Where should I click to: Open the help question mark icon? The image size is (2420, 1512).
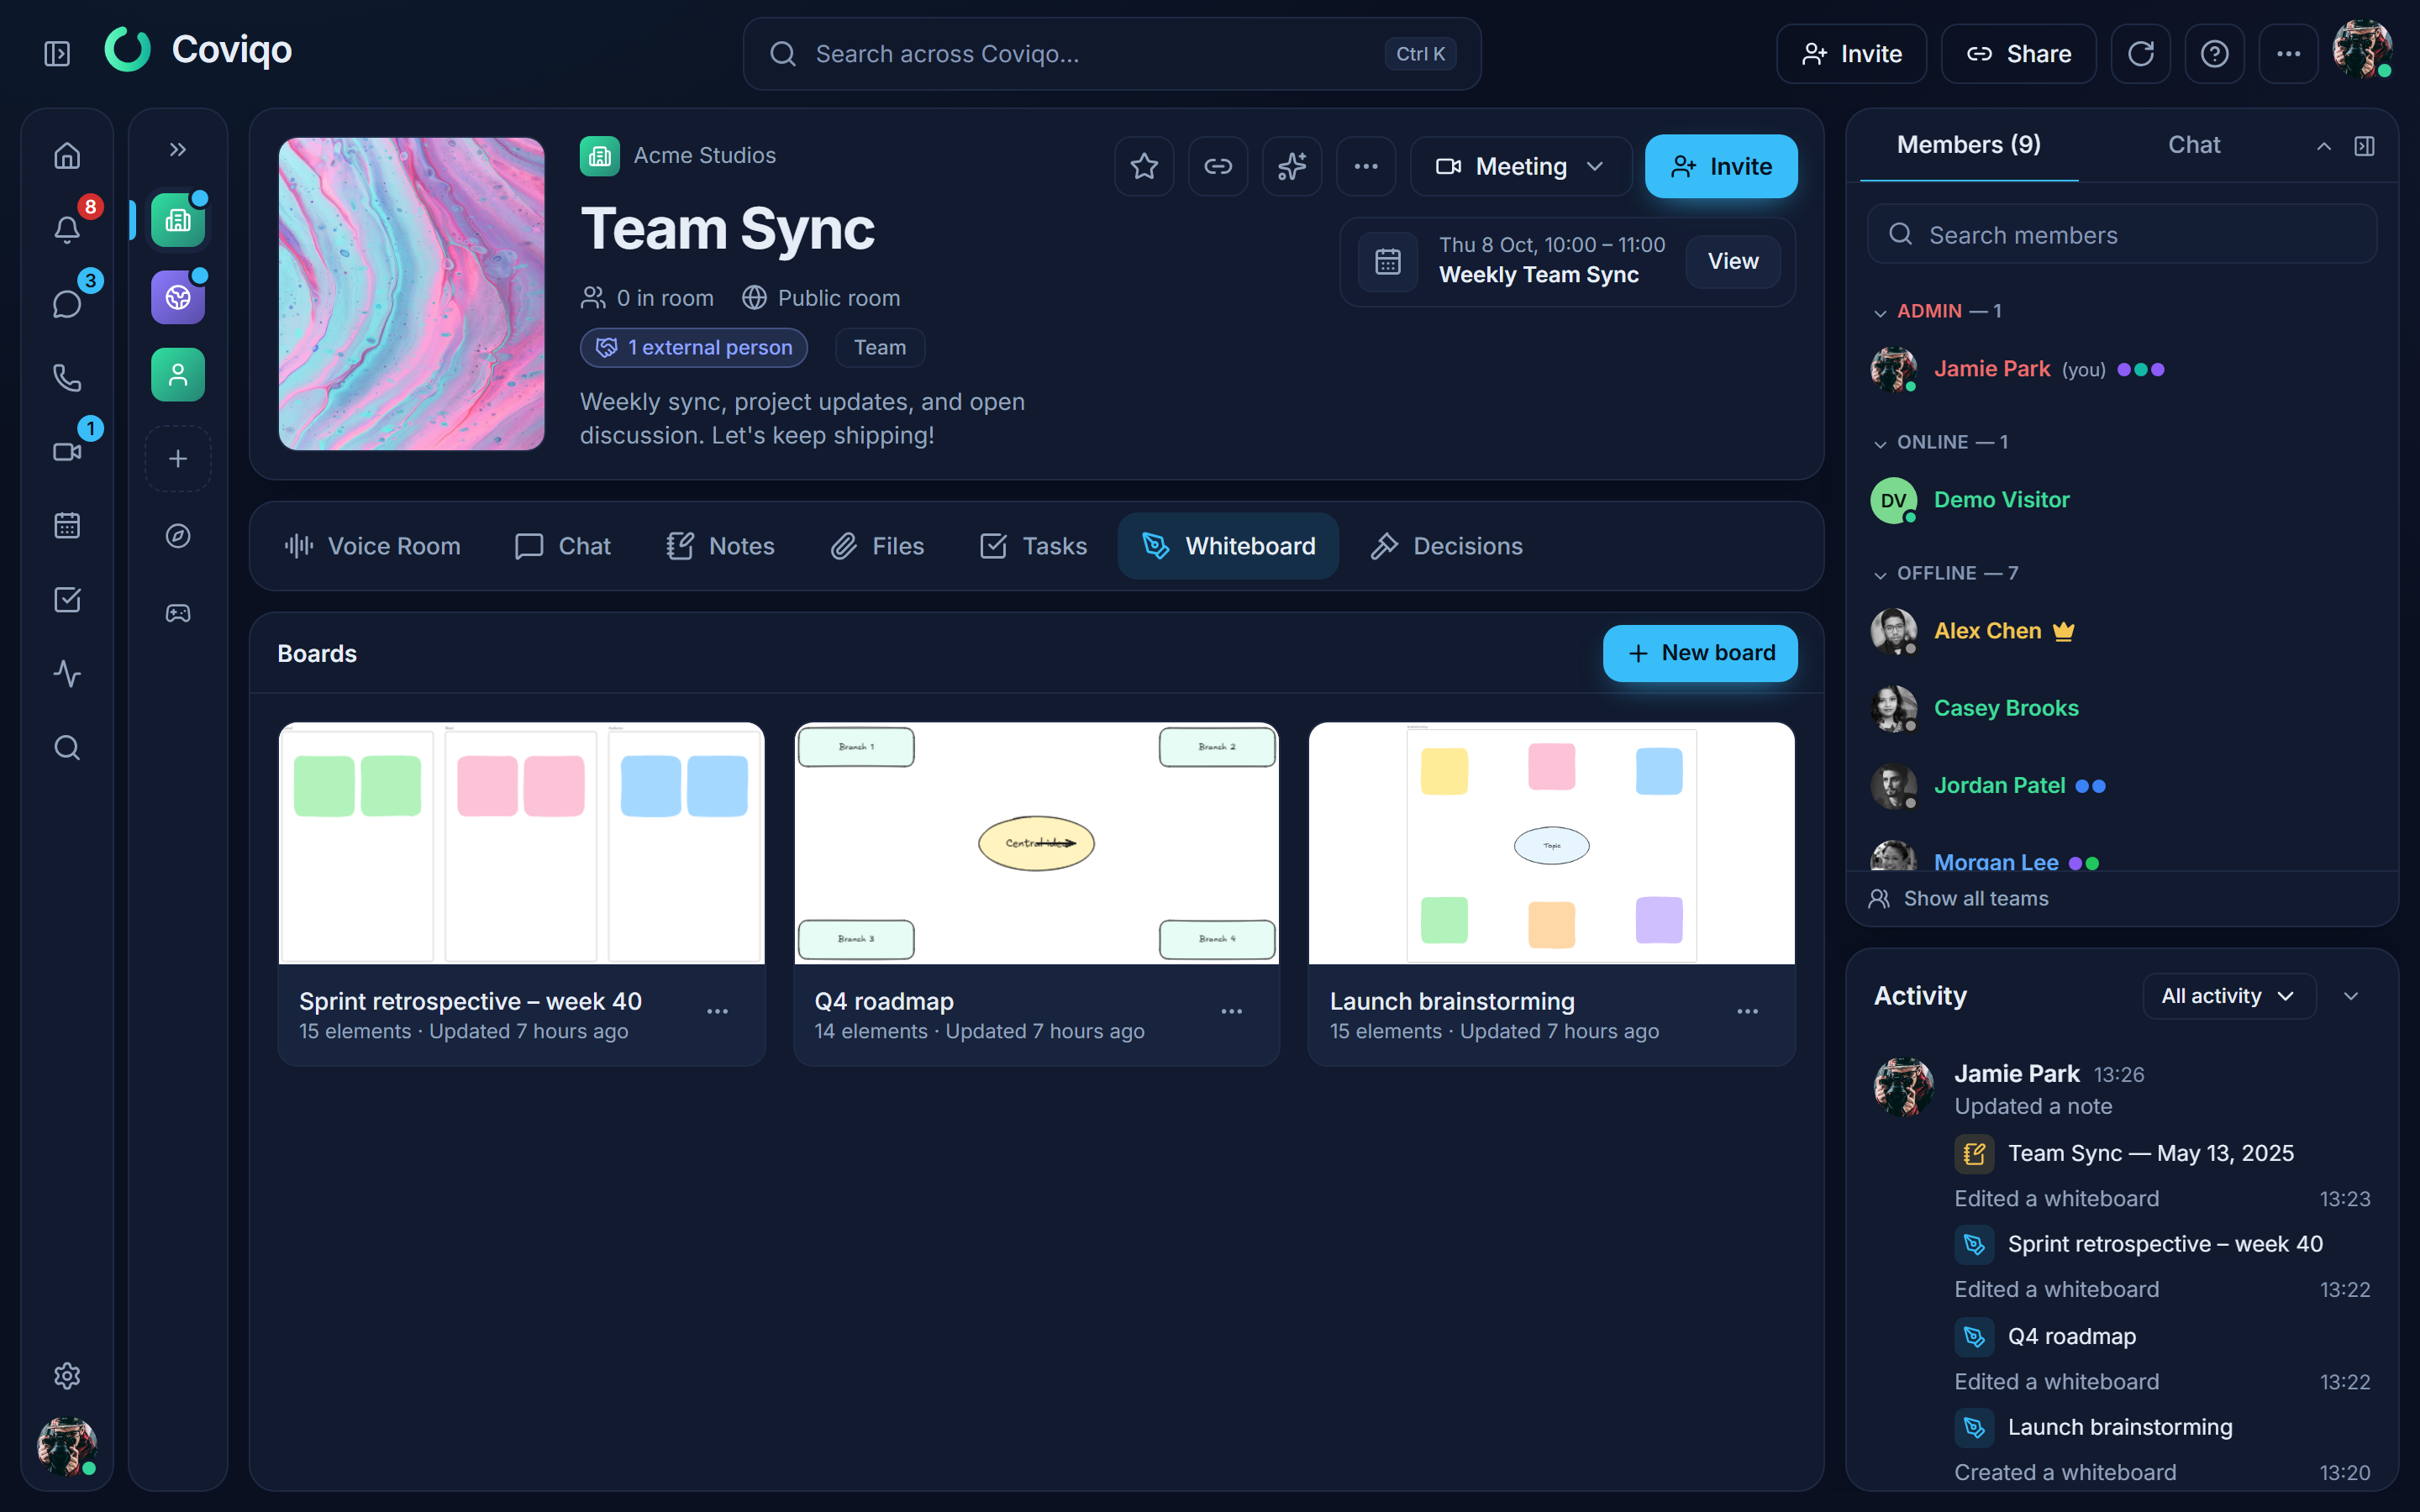point(2214,54)
